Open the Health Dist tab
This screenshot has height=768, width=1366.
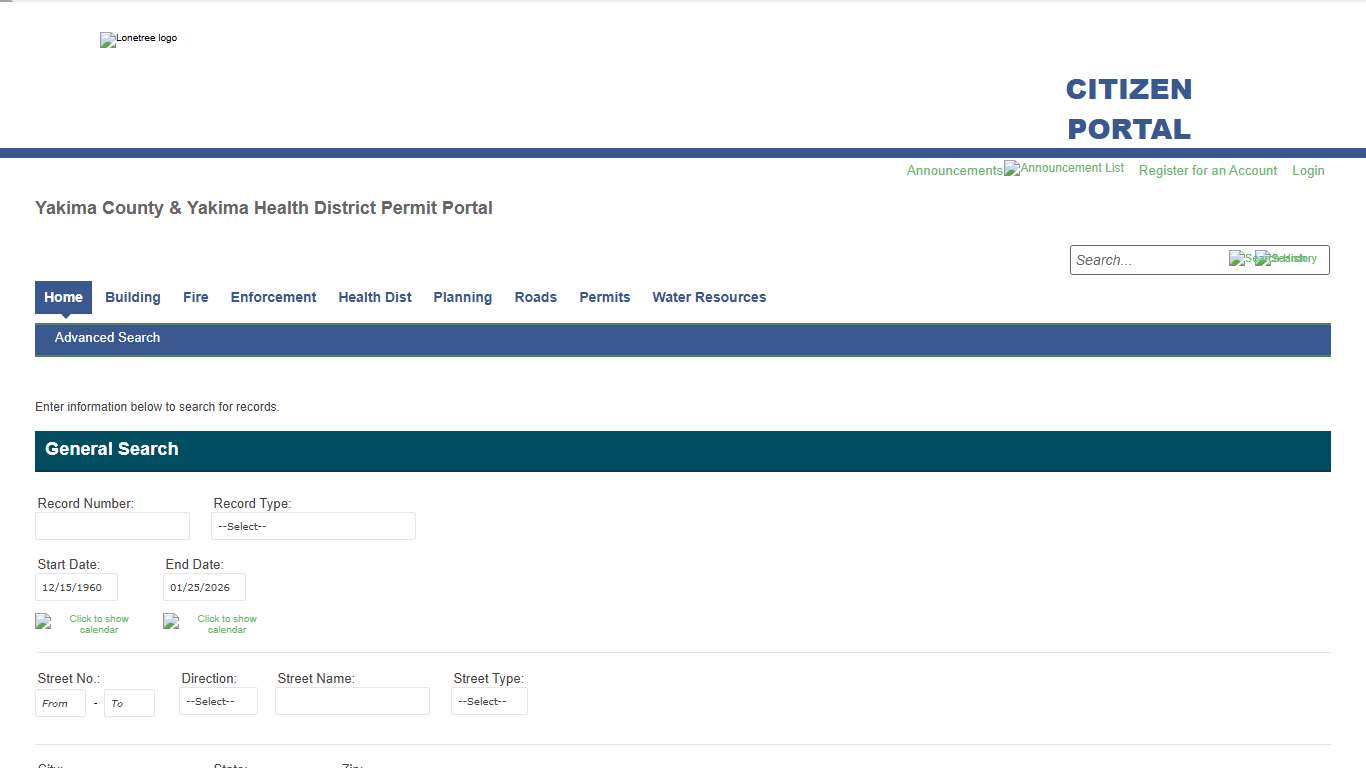[x=375, y=297]
